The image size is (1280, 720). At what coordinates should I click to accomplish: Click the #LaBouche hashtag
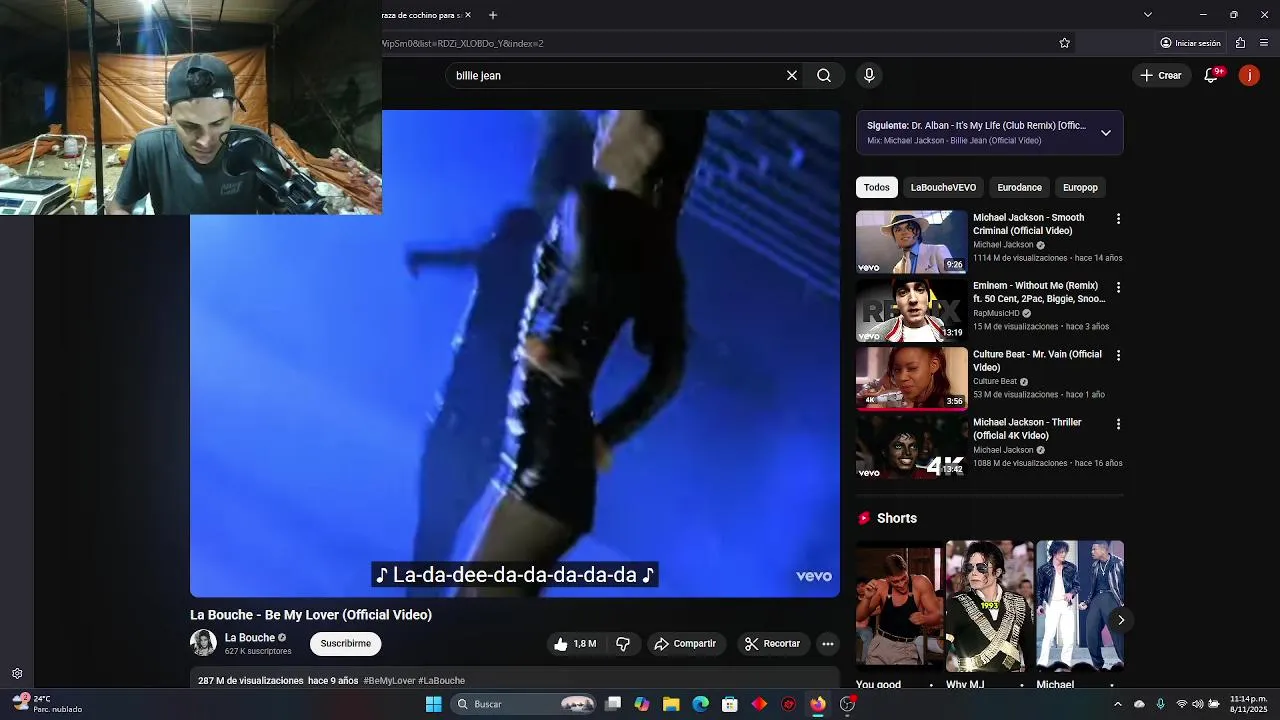[x=442, y=681]
